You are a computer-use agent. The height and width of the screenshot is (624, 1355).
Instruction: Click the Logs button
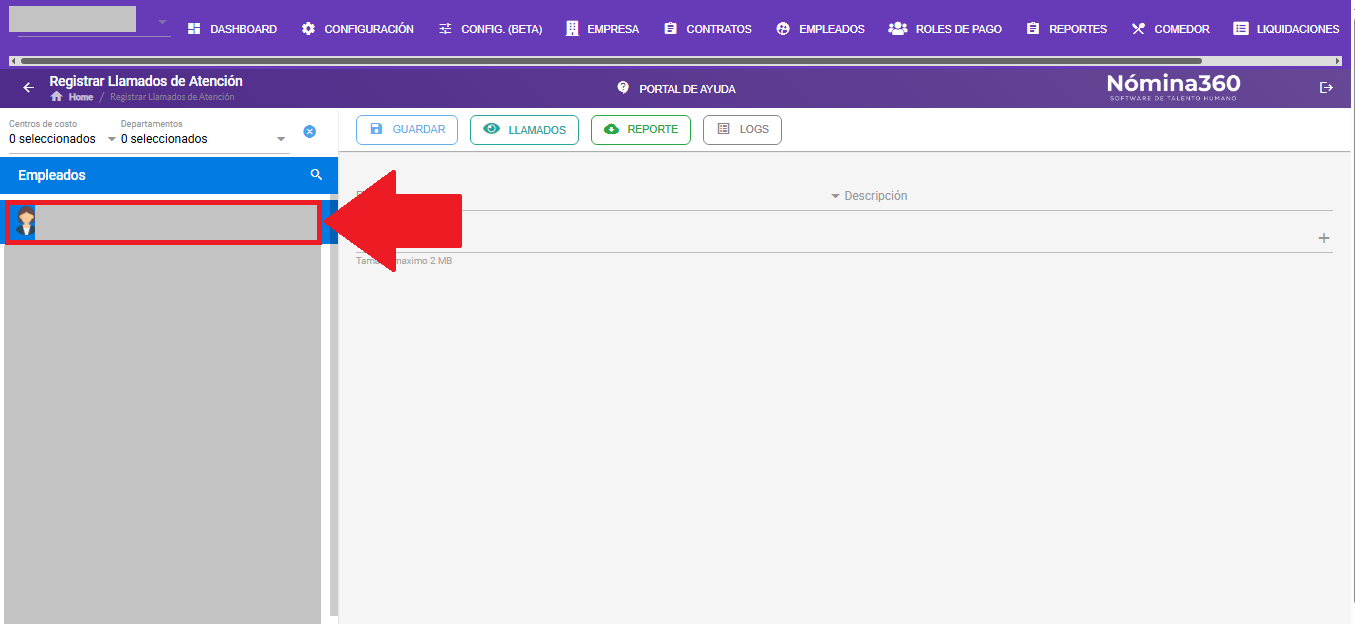pos(742,130)
